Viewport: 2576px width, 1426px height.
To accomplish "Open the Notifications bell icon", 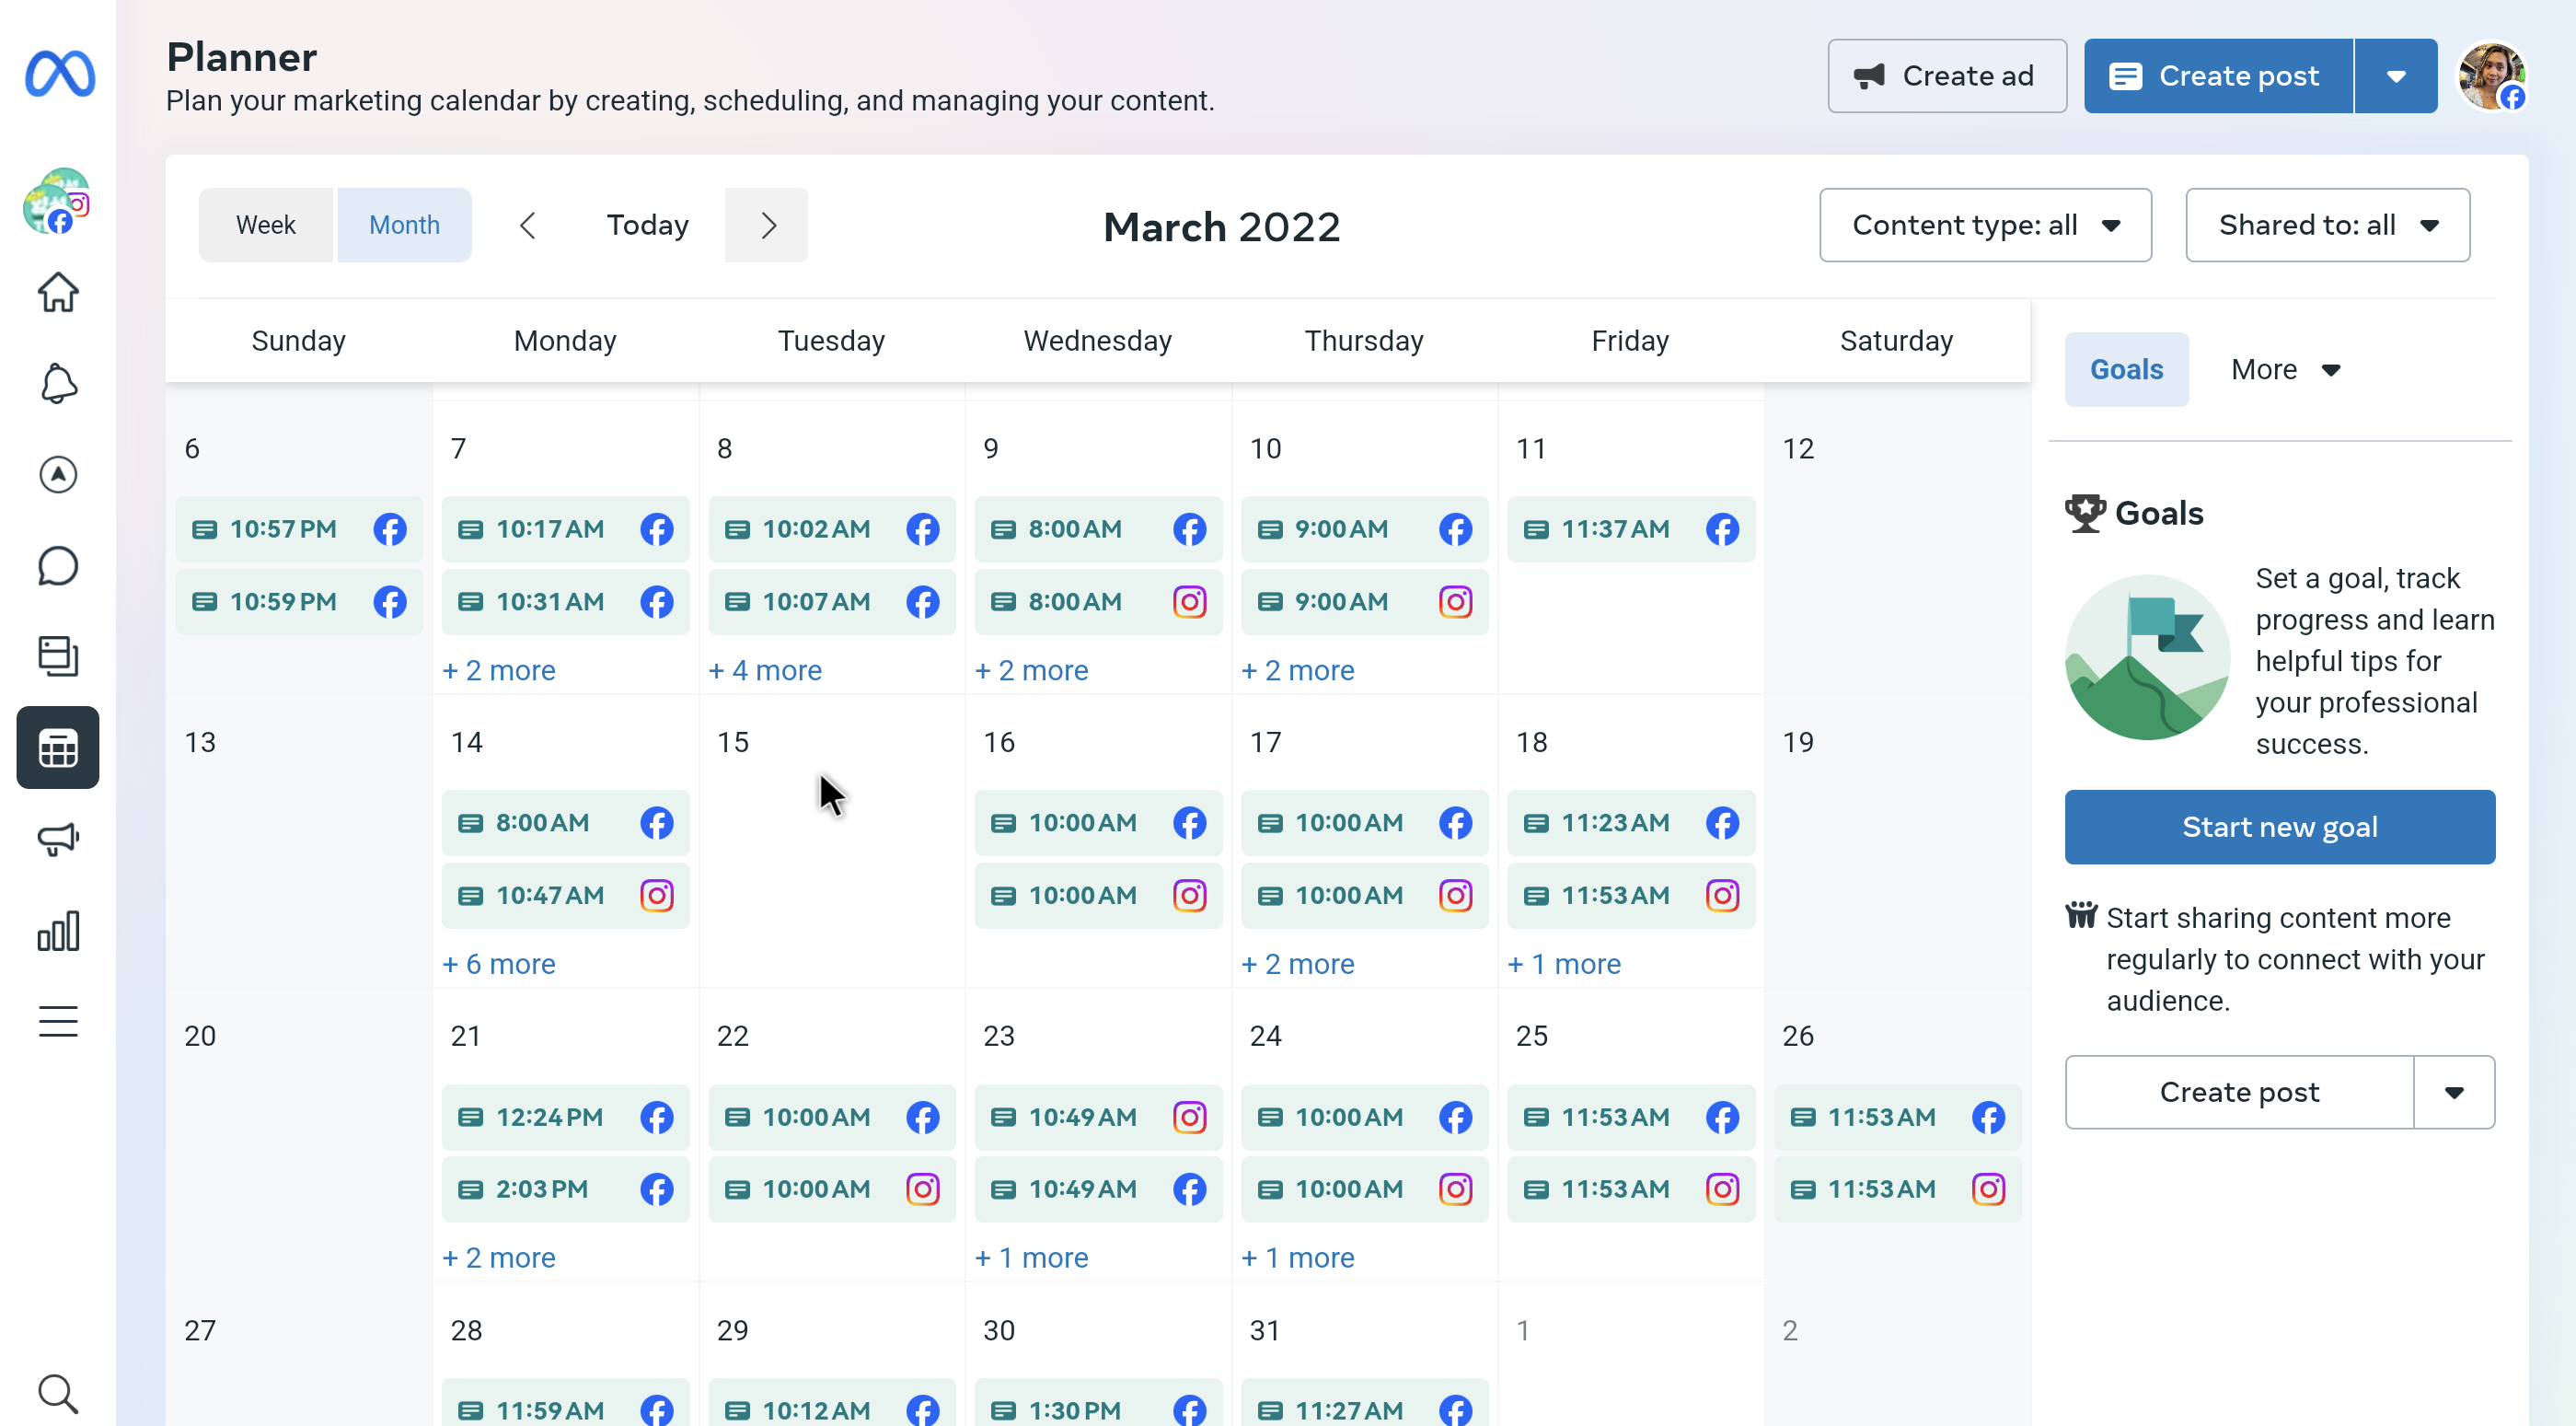I will click(x=58, y=384).
